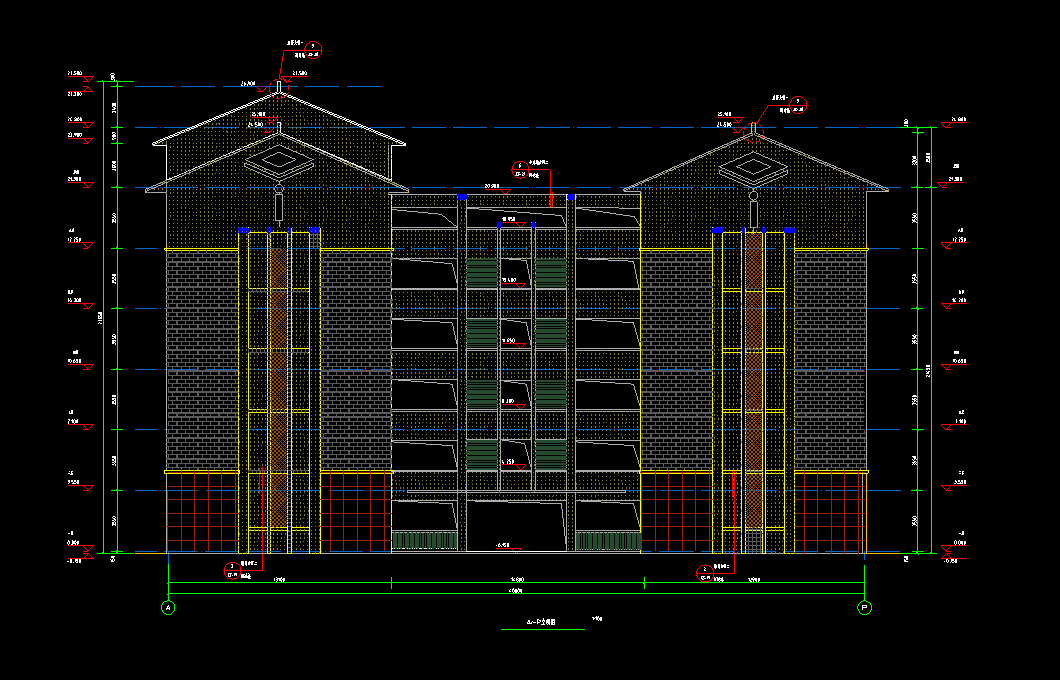Screen dimensions: 1060x680
Task: Pick orange hatched strip in left tower
Action: pos(278,380)
